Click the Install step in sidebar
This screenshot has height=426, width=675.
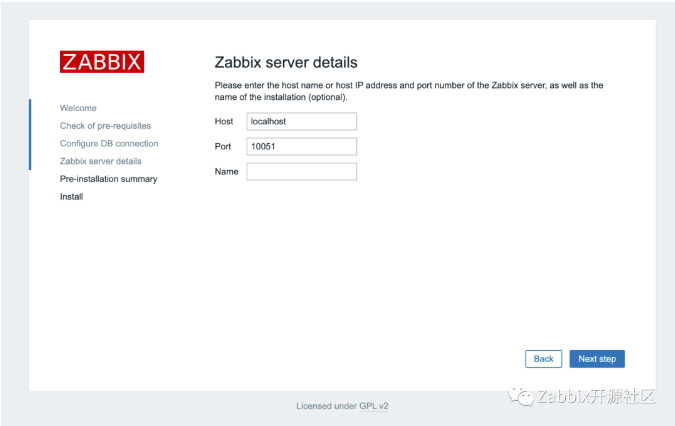[x=71, y=197]
